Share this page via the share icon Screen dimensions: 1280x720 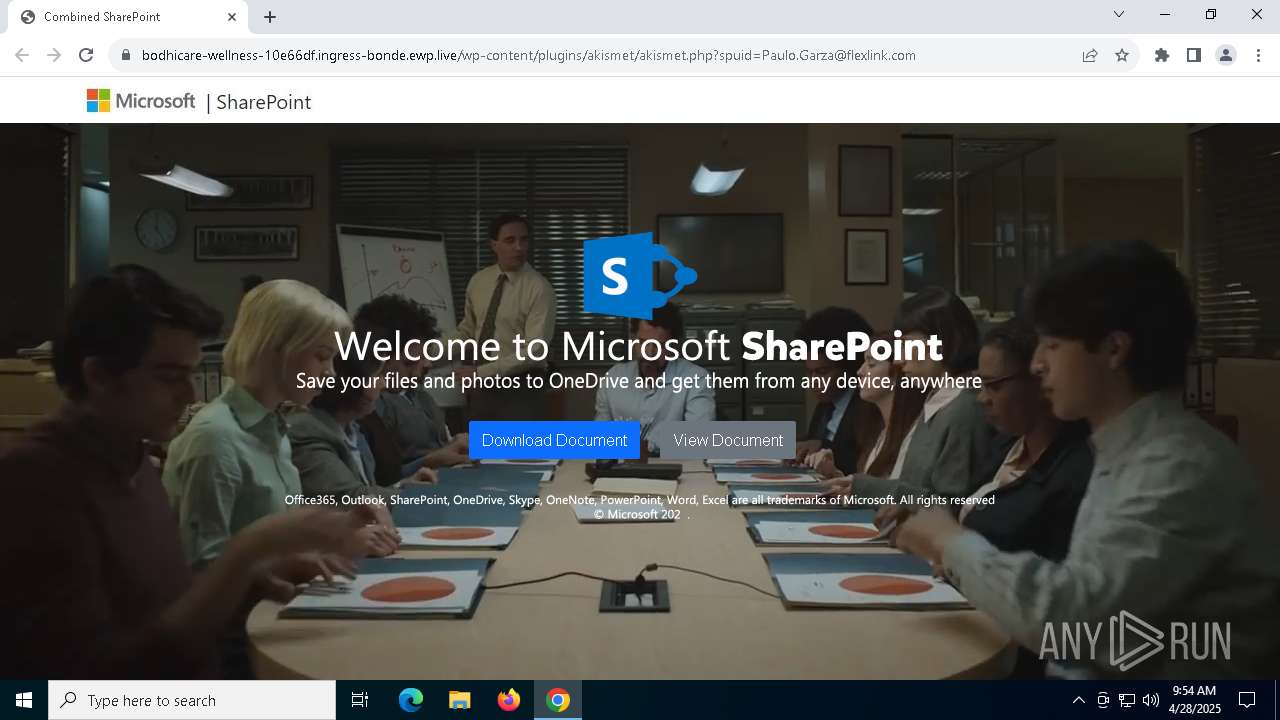(x=1090, y=55)
